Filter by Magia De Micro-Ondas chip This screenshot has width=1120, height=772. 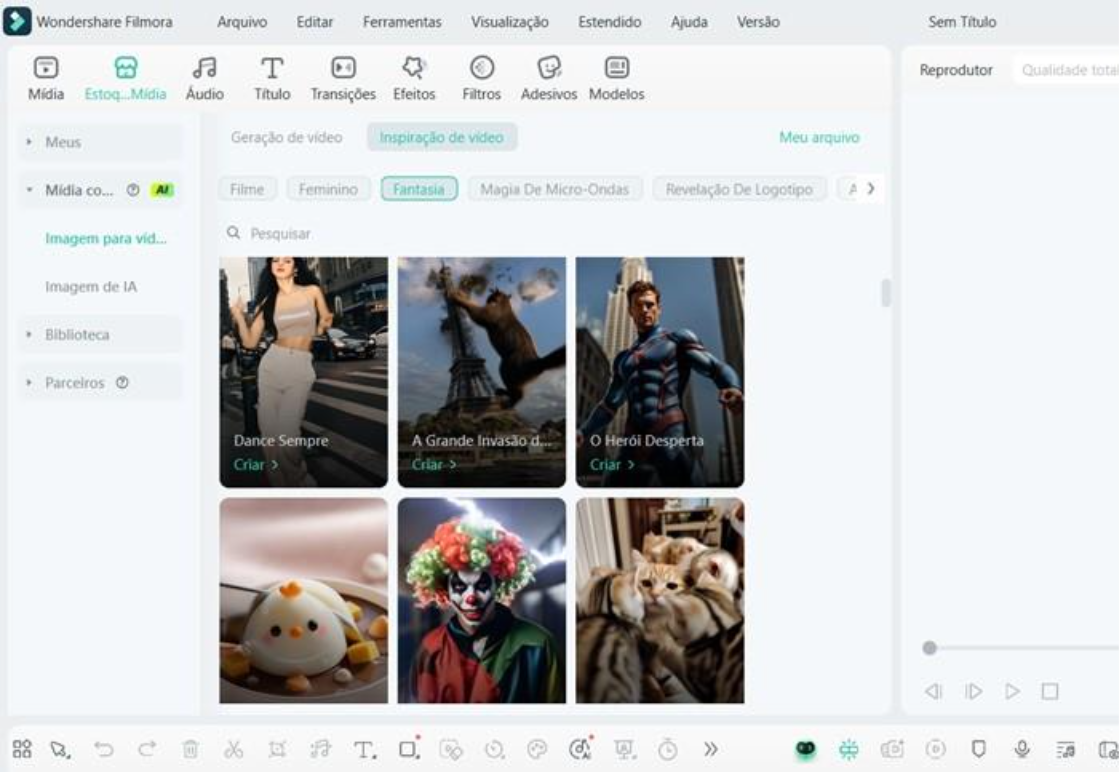tap(554, 189)
